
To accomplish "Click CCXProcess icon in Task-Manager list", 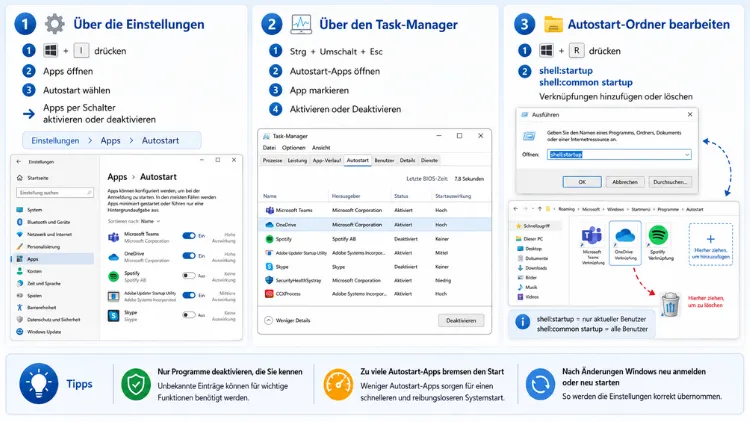I will (x=269, y=294).
